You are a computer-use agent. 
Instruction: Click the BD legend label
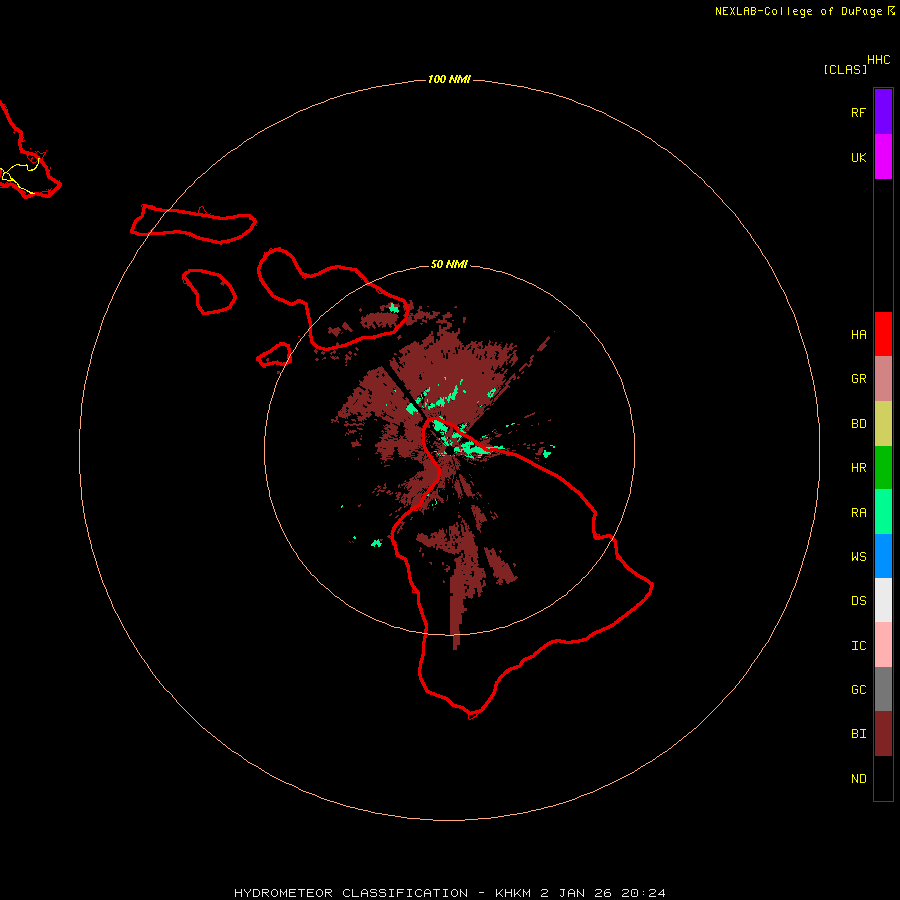pos(858,424)
